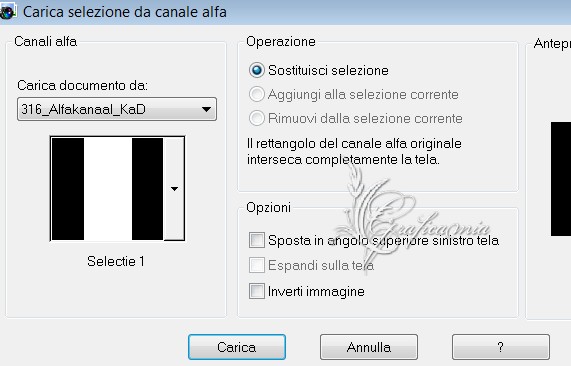Click the Canali alfa group label
The image size is (571, 366).
46,42
